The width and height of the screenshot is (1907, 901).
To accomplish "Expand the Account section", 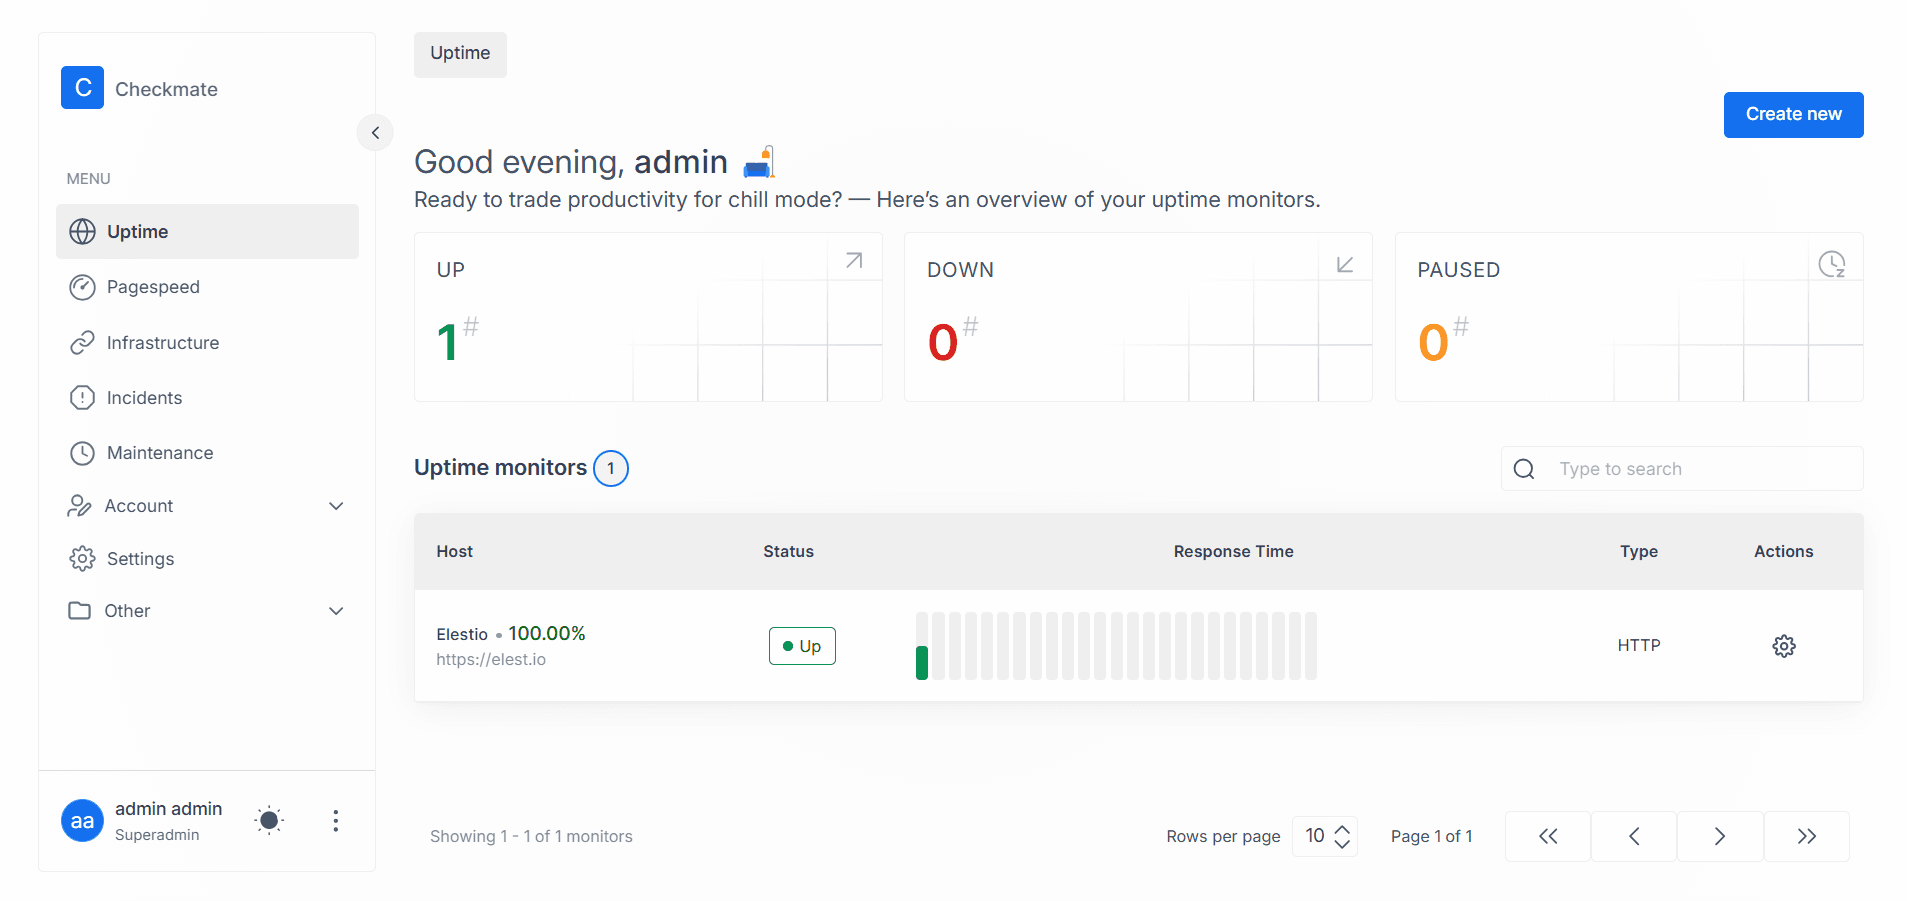I will coord(336,506).
